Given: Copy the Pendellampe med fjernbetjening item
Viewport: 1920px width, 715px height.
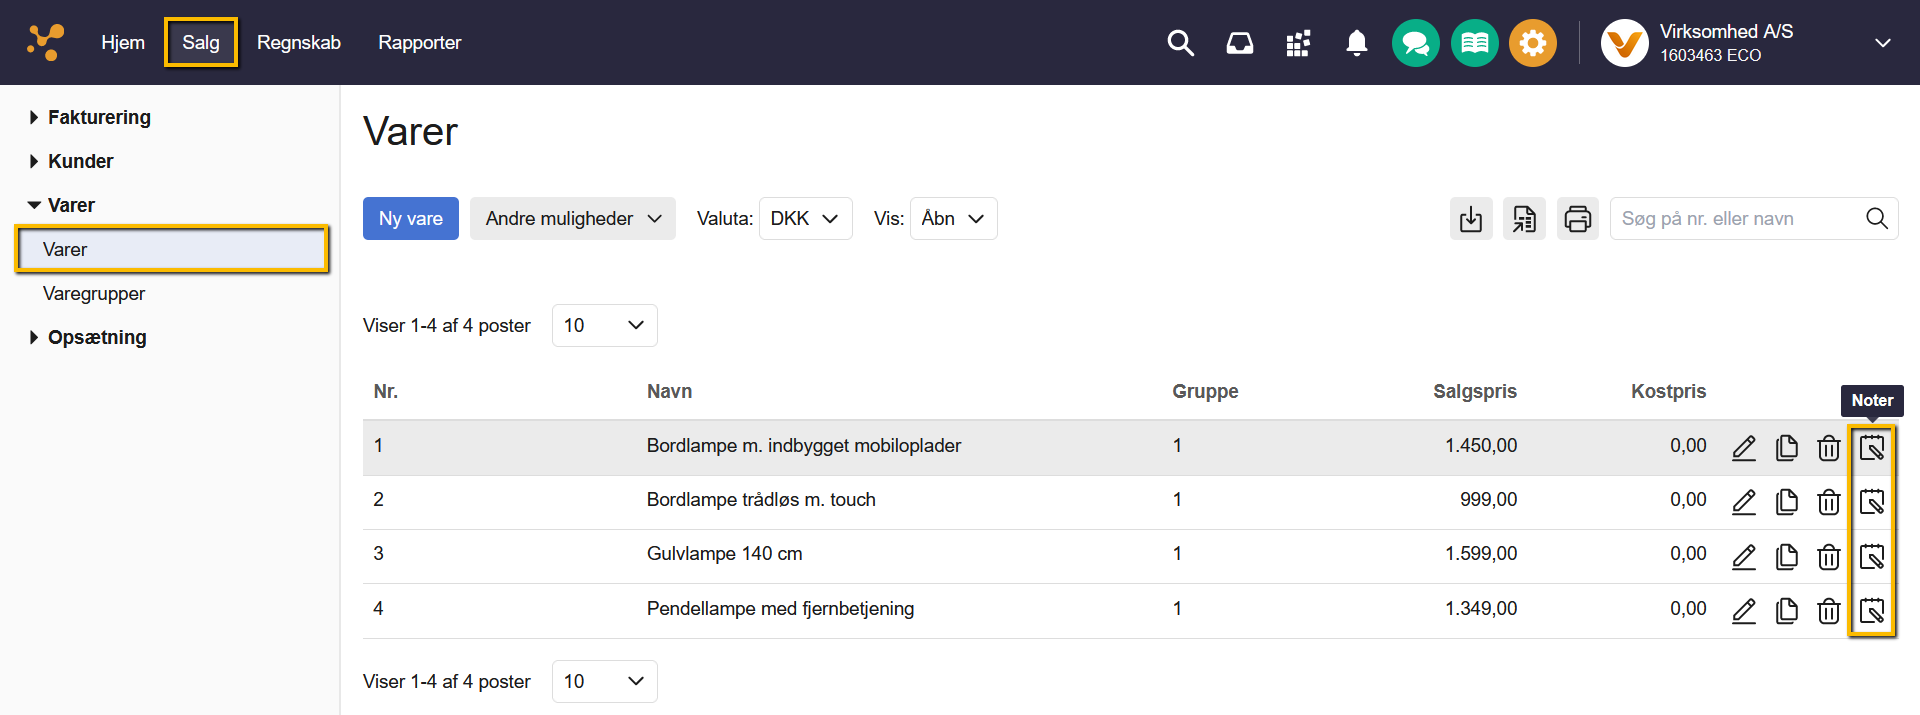Looking at the screenshot, I should [x=1786, y=610].
